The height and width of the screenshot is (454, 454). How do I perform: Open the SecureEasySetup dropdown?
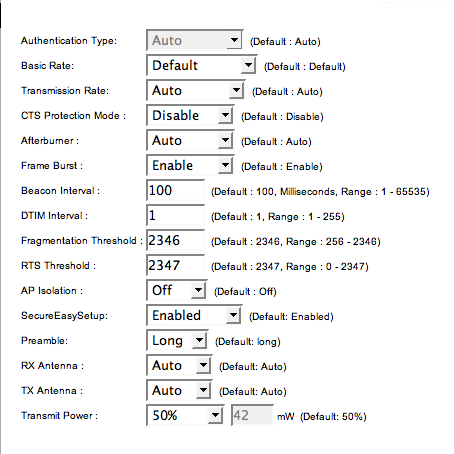[194, 315]
